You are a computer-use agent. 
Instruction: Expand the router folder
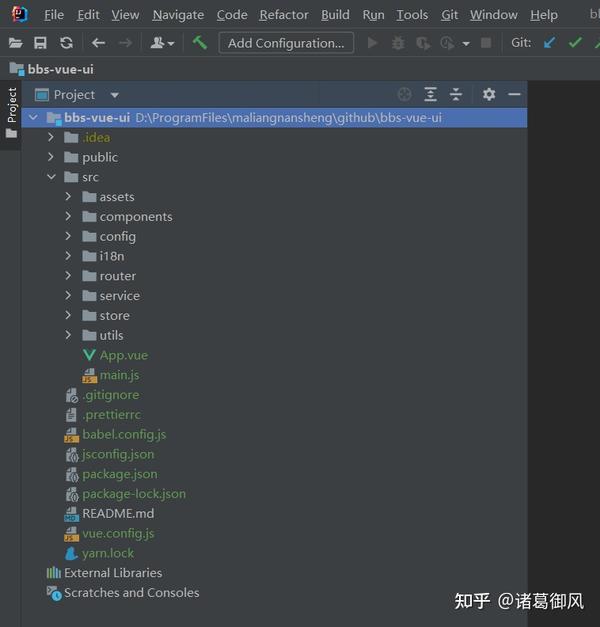click(68, 276)
